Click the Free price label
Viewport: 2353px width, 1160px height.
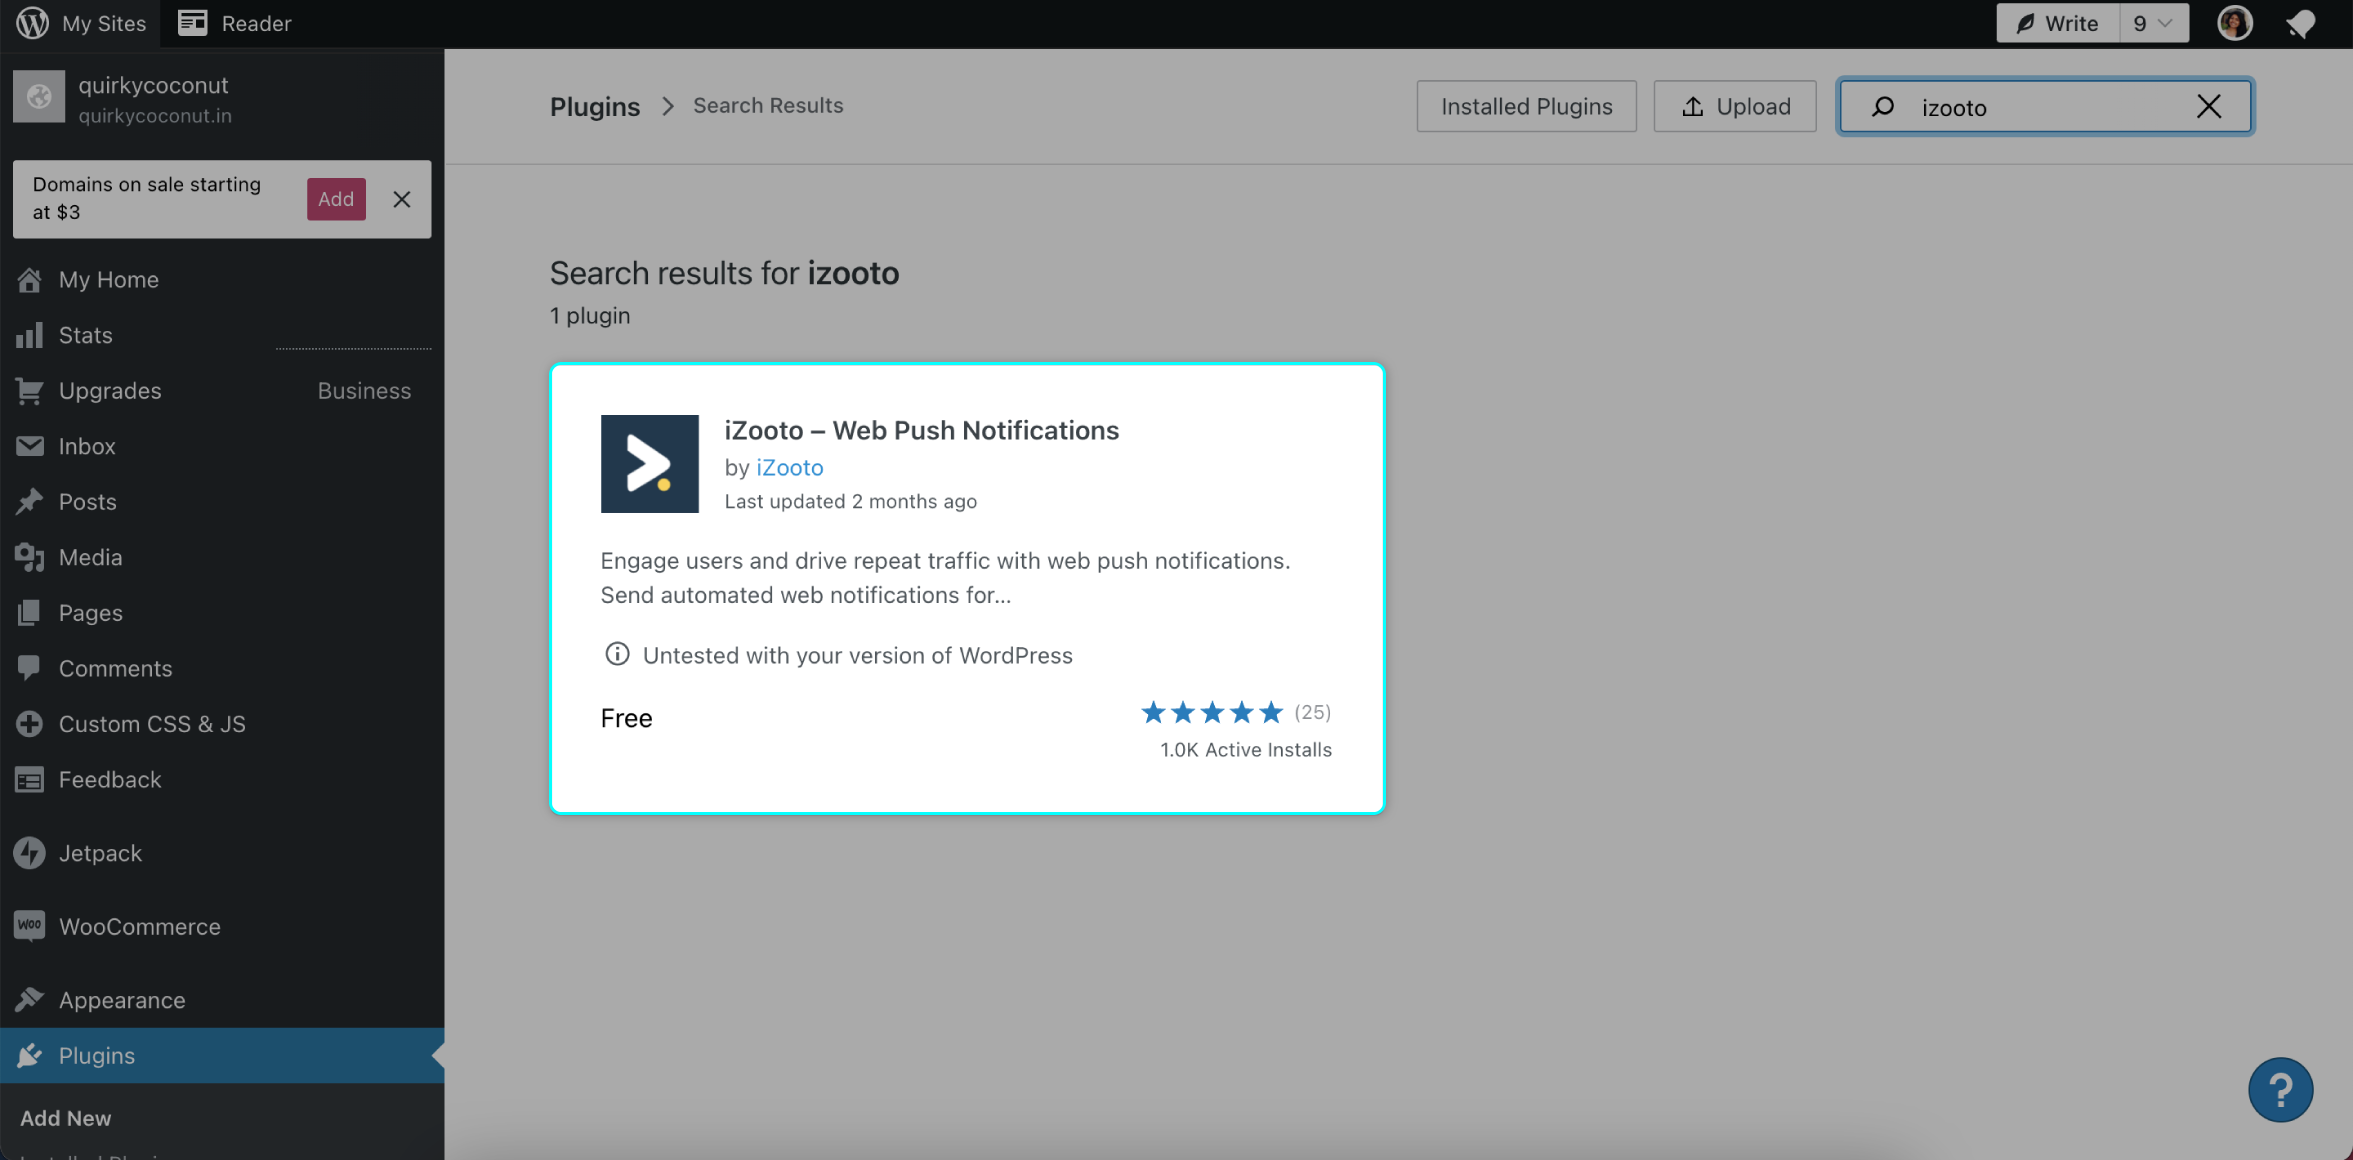point(627,718)
